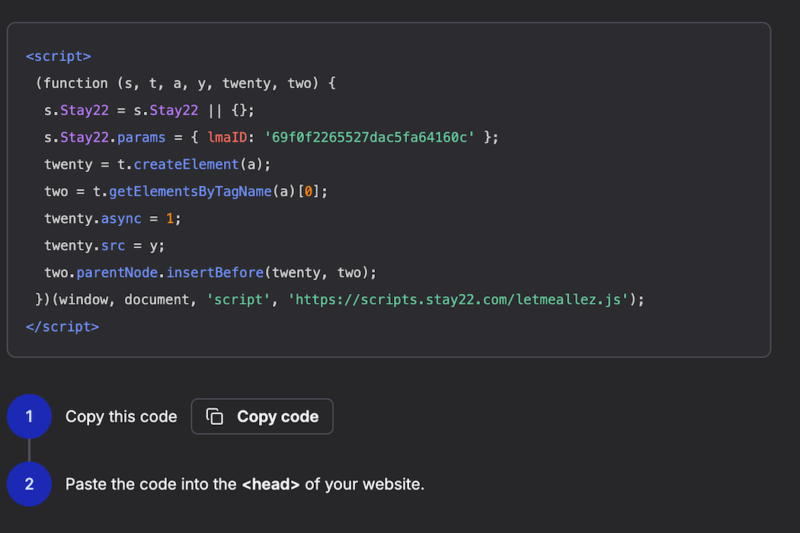Viewport: 800px width, 533px height.
Task: Click the t.getElementsByTagName(a)[0] line
Action: click(186, 191)
